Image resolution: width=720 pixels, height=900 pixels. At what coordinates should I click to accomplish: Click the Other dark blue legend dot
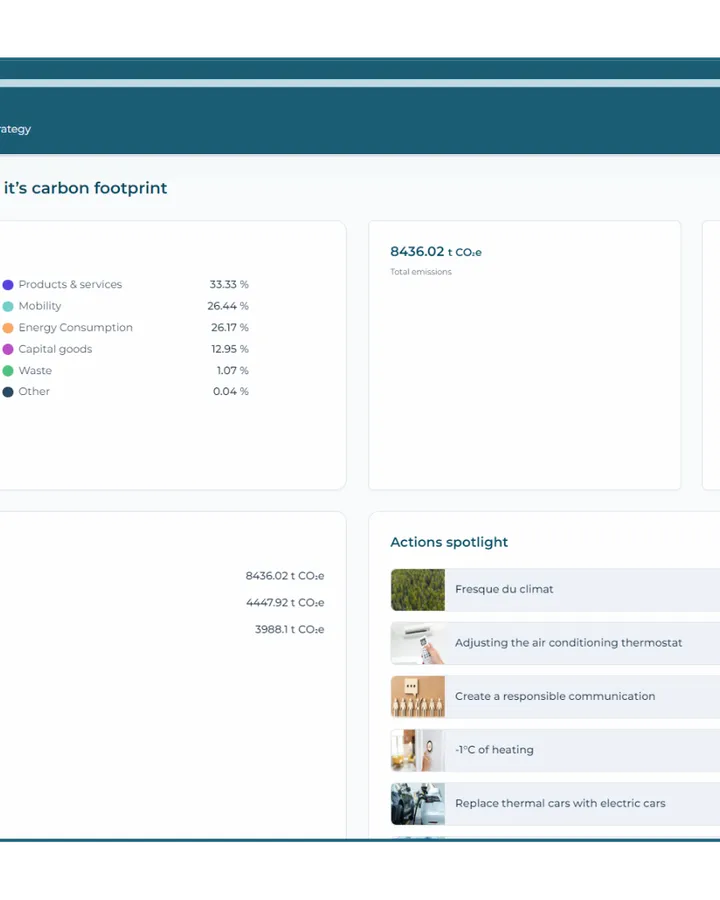tap(8, 392)
